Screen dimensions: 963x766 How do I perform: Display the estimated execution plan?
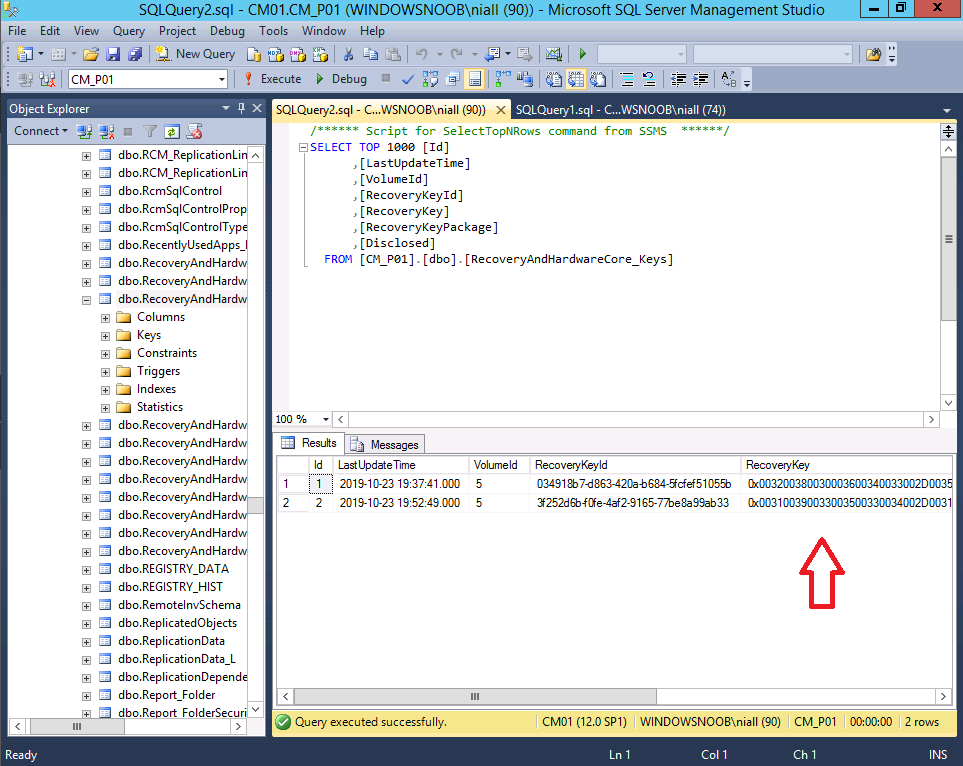430,79
